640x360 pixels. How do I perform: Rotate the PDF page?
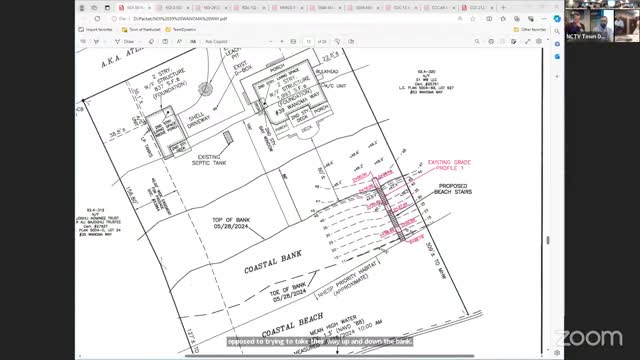tap(338, 42)
